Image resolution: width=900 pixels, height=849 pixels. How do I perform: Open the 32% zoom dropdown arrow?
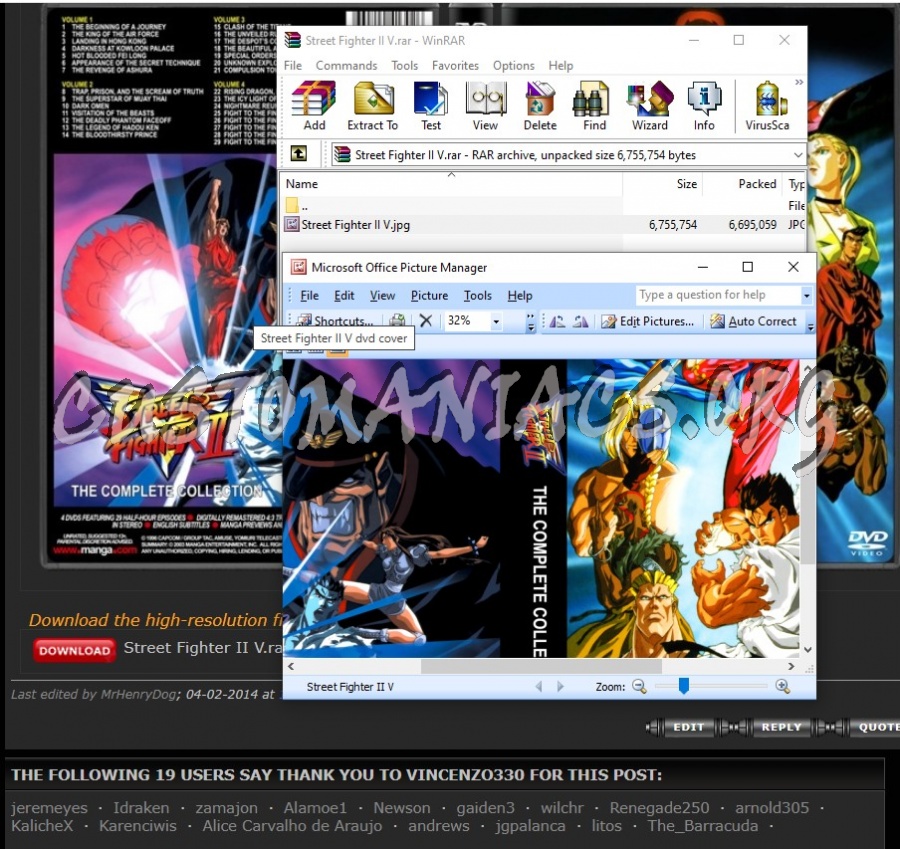click(x=496, y=321)
